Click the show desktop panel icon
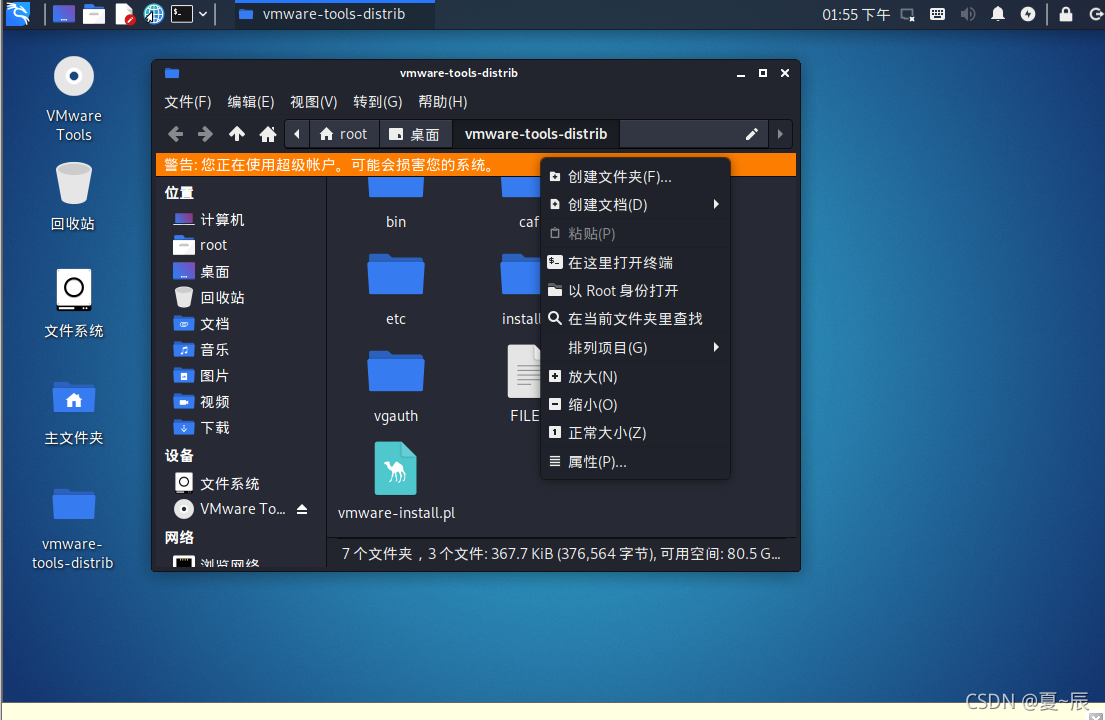1105x720 pixels. coord(63,14)
